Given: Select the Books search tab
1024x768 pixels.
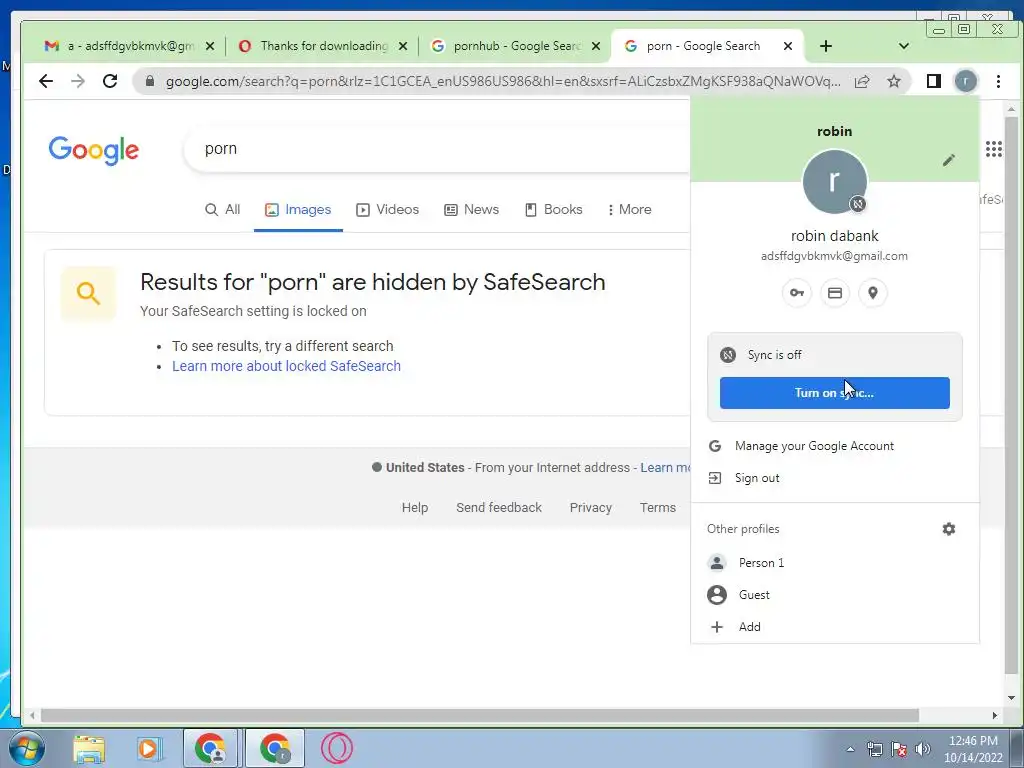Looking at the screenshot, I should pyautogui.click(x=554, y=210).
